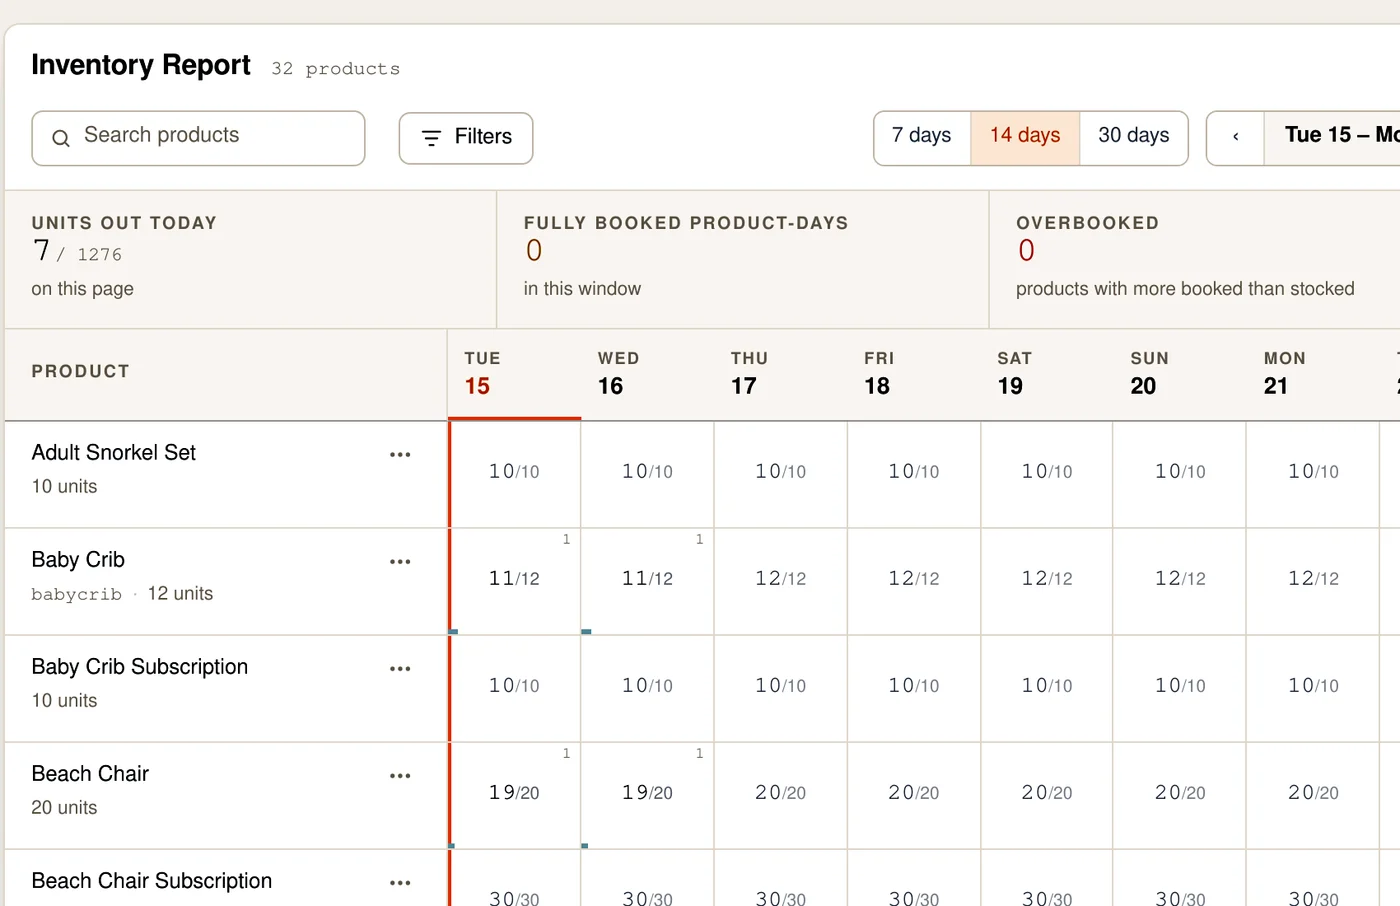Click Beach Chair Tuesday 19/20 cell

pyautogui.click(x=514, y=793)
